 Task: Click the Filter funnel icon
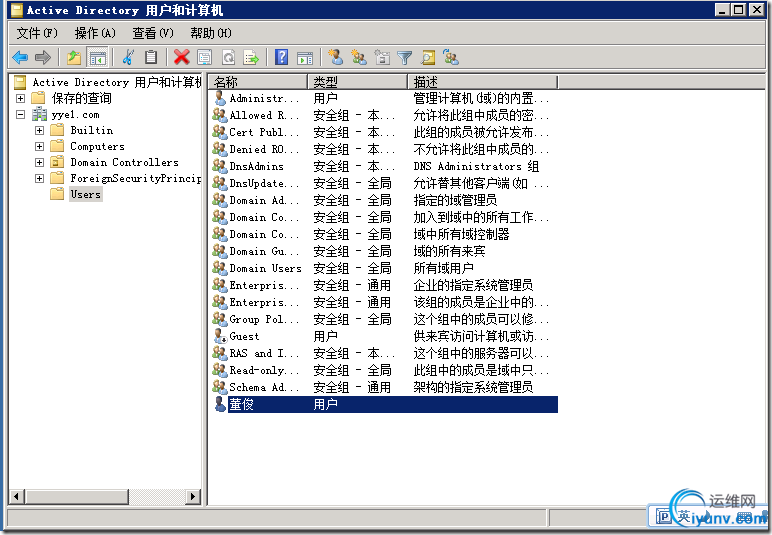pos(405,58)
